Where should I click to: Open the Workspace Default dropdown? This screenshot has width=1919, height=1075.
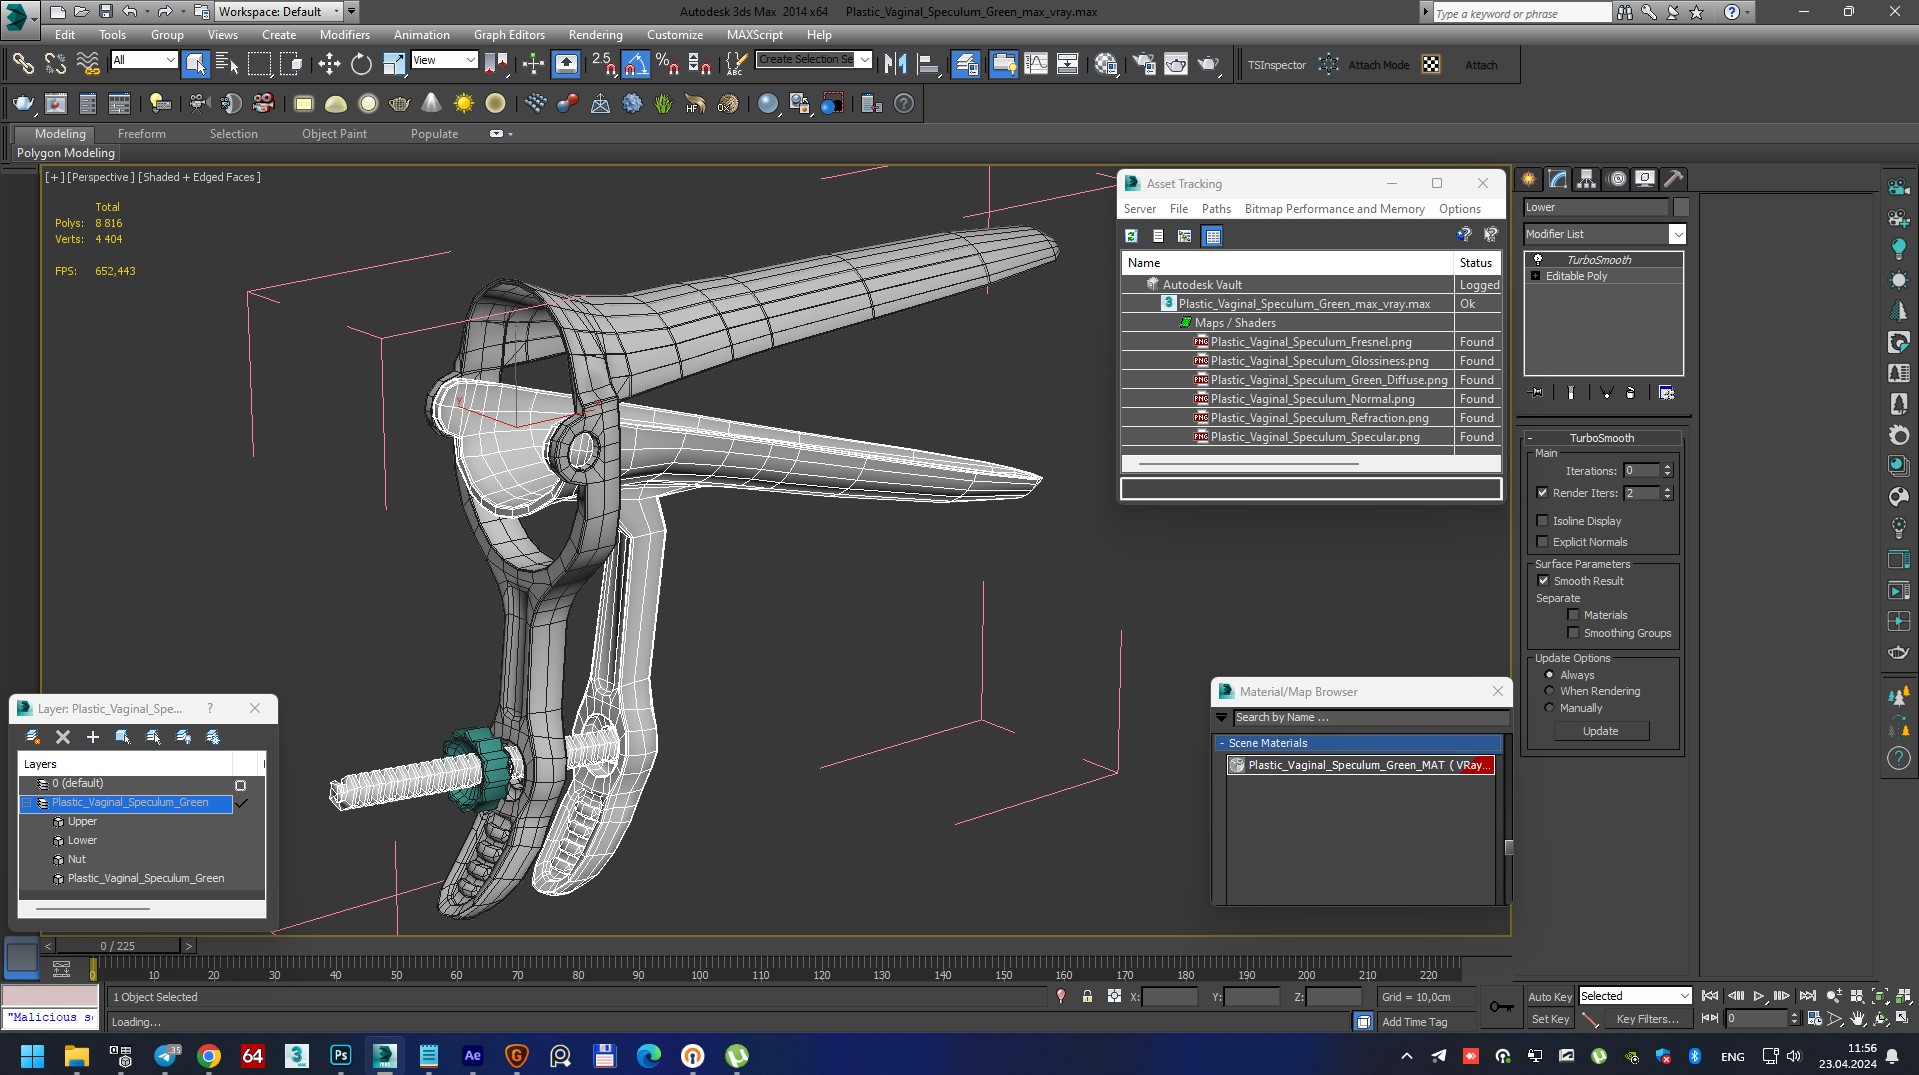279,12
